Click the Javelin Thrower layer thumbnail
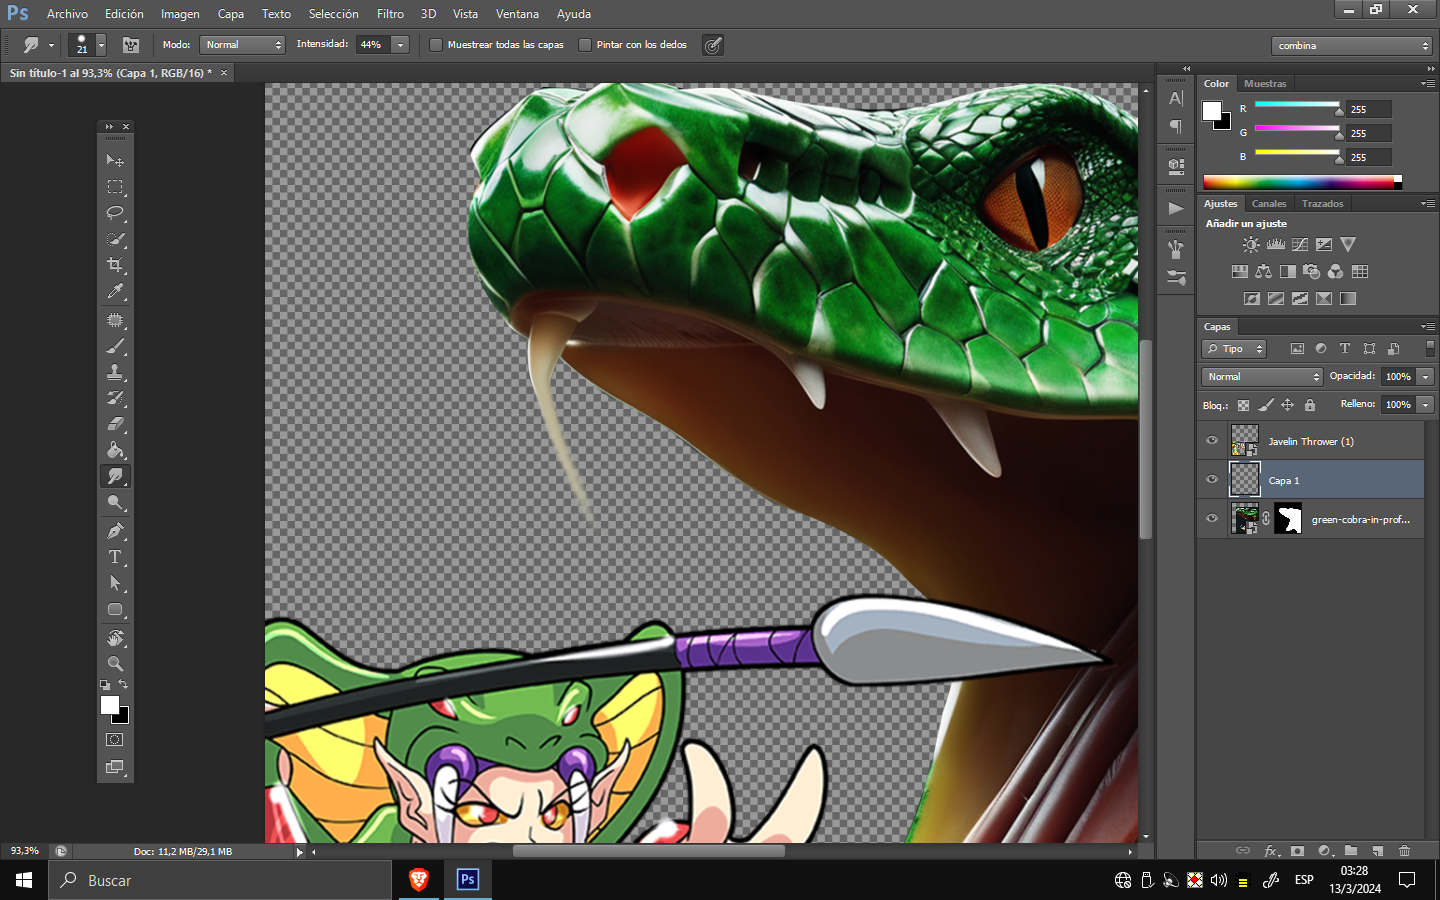The image size is (1440, 900). point(1244,441)
